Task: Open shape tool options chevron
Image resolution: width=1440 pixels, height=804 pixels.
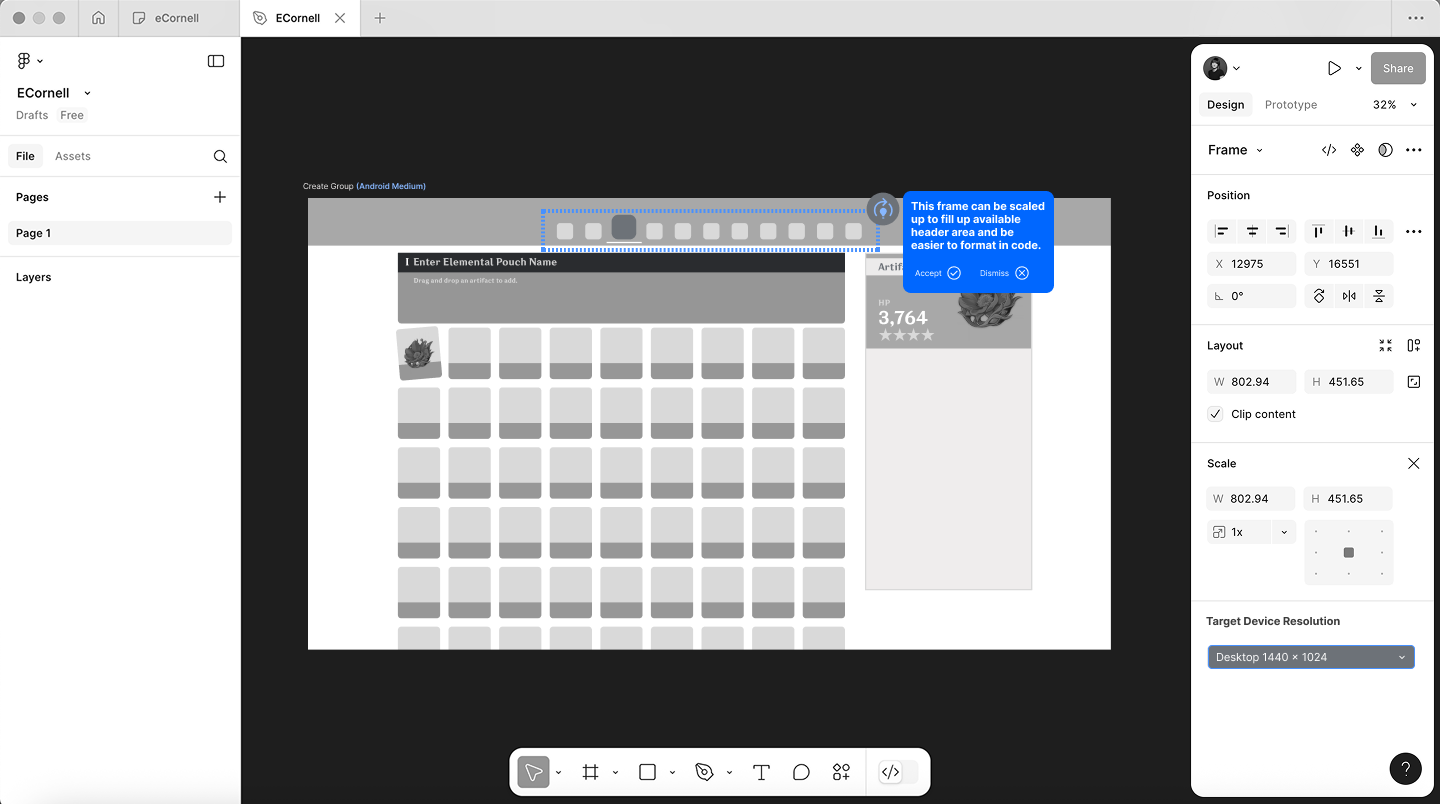Action: click(x=672, y=772)
